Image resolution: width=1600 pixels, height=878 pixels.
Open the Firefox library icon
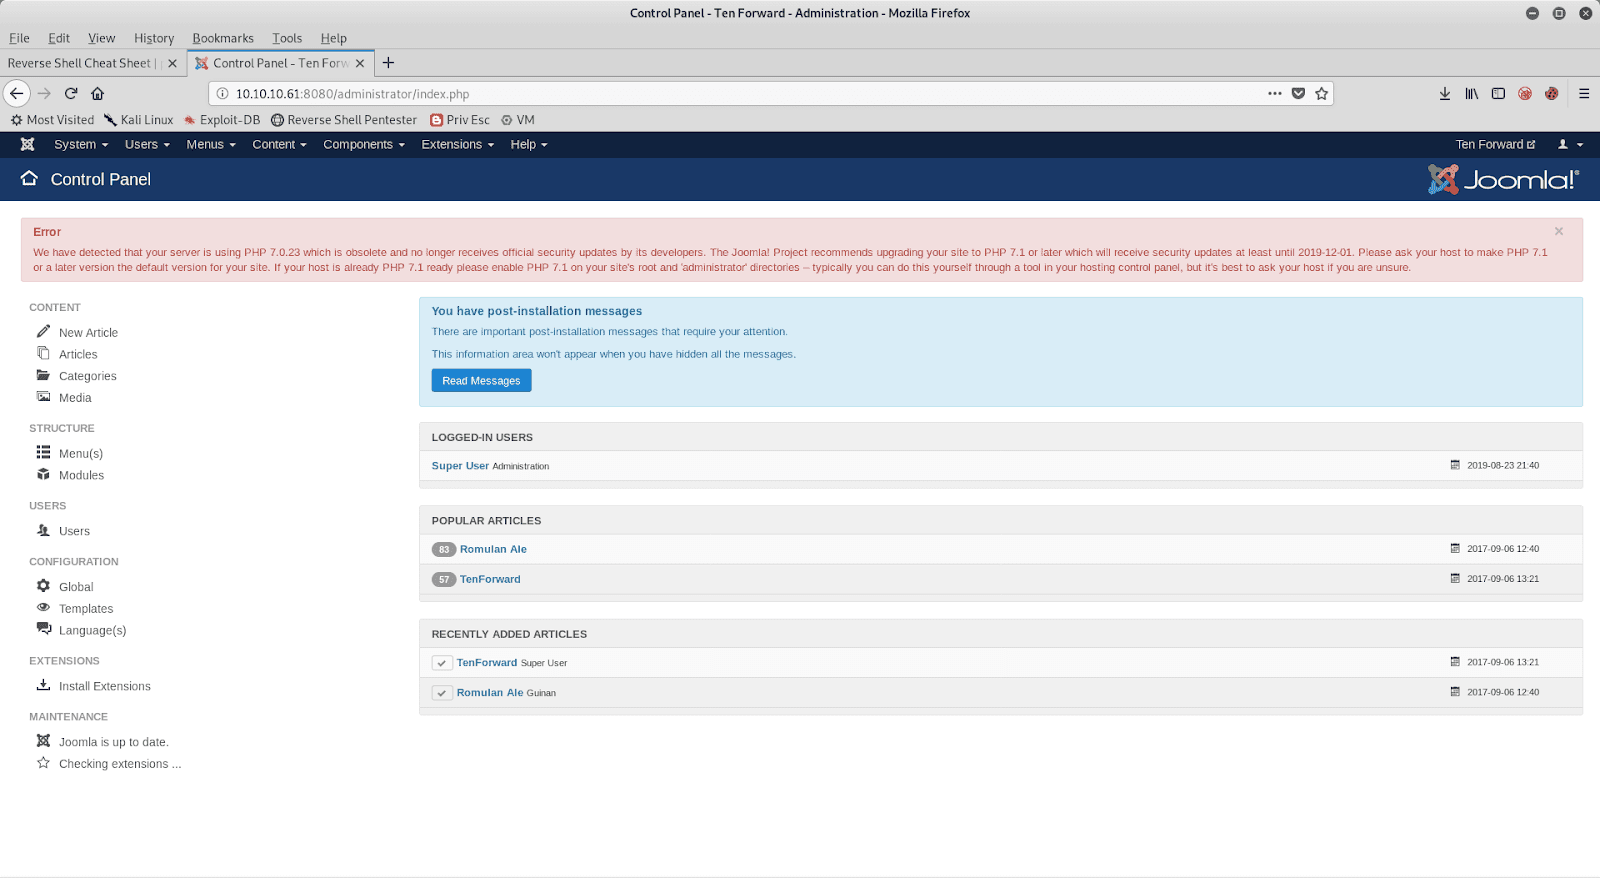[1472, 93]
